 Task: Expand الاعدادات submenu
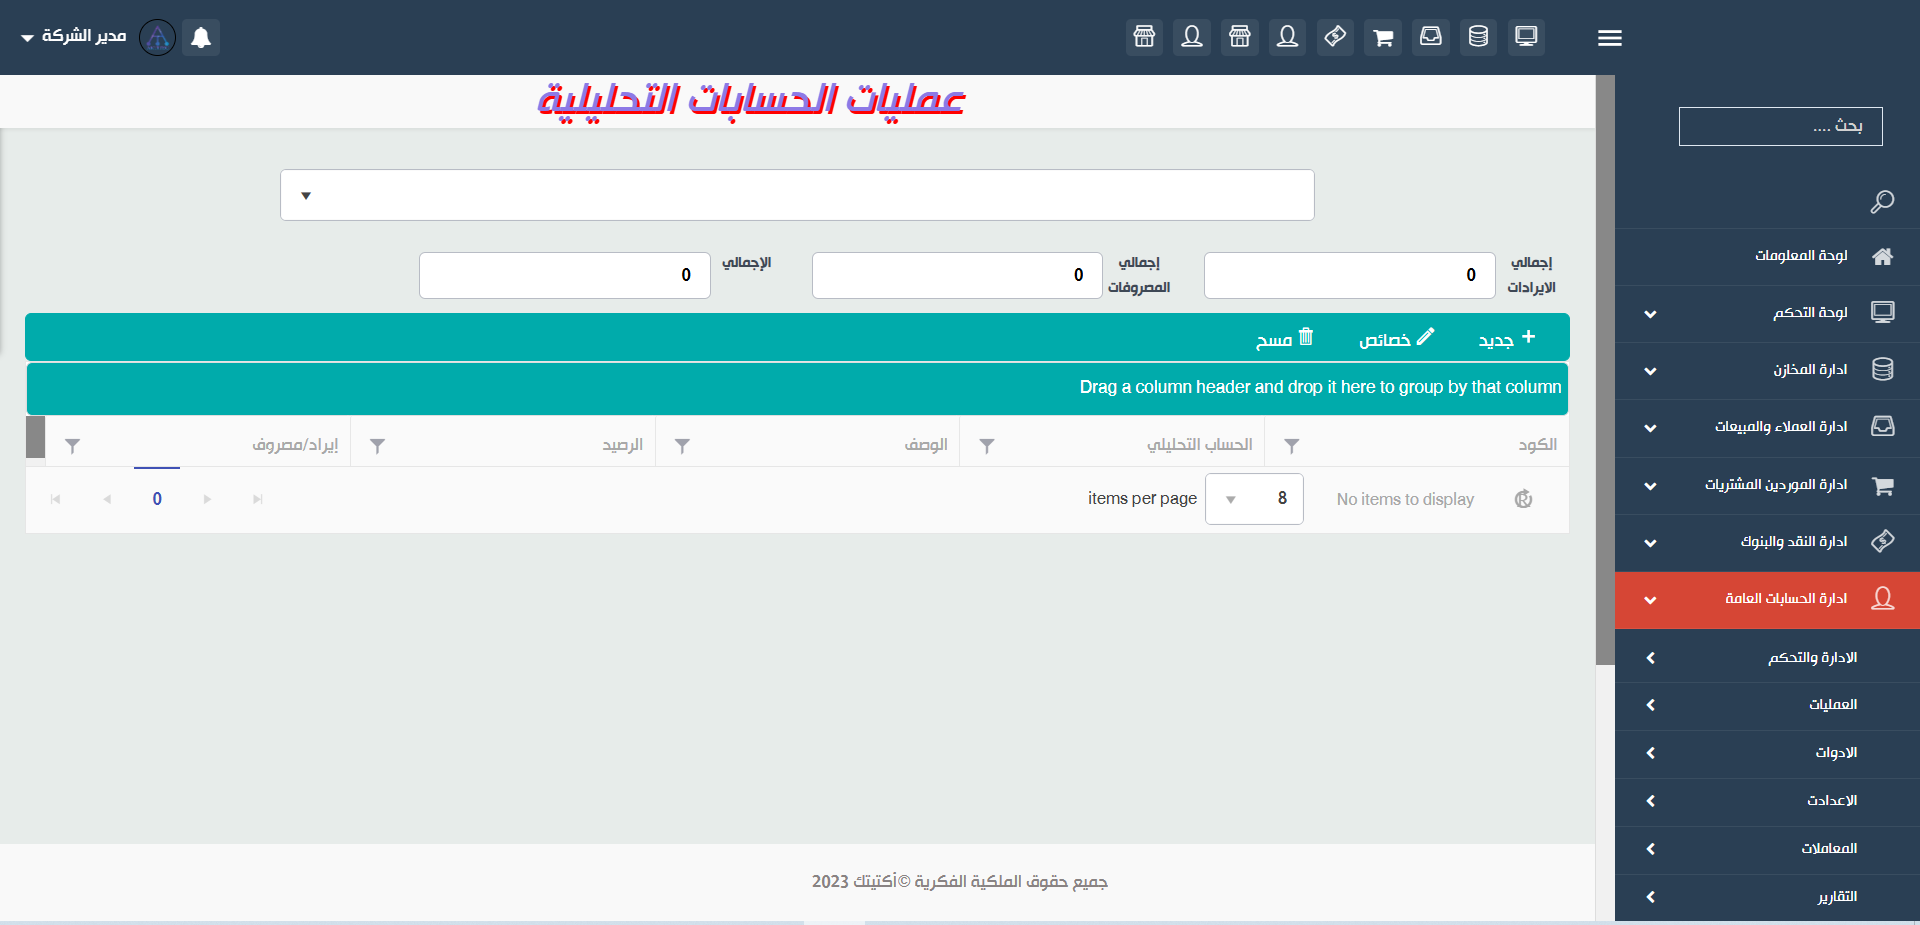click(1767, 801)
